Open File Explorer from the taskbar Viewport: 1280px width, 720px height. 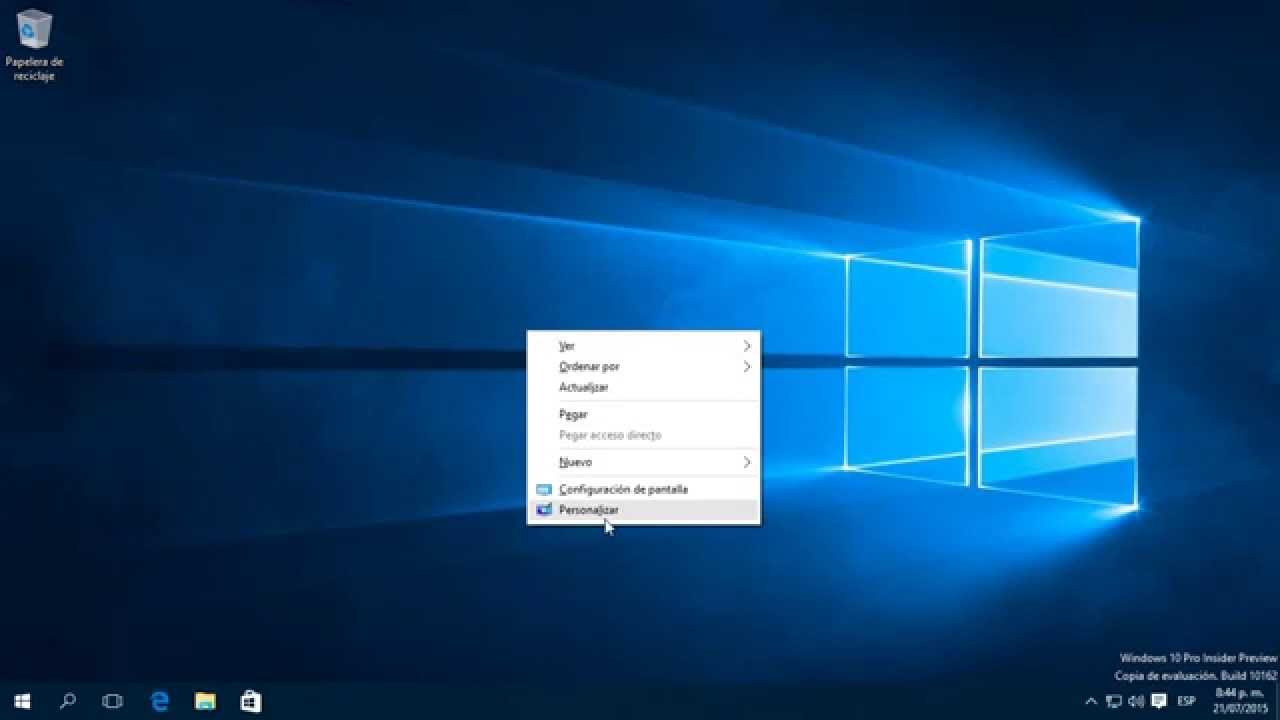click(x=204, y=701)
